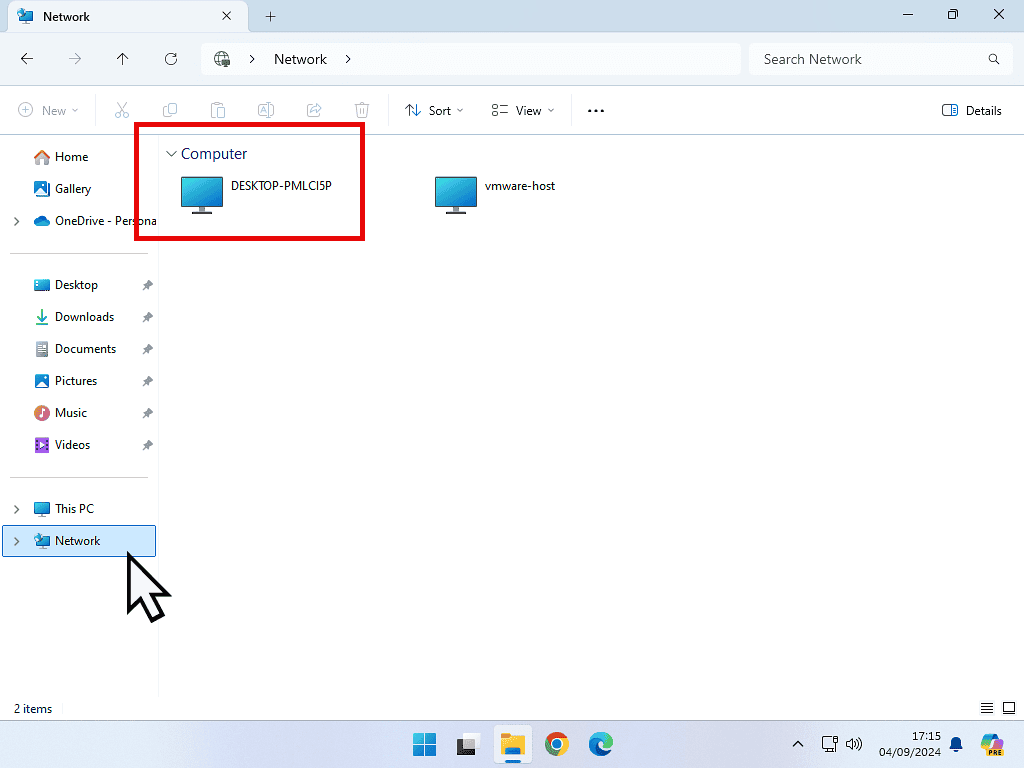The width and height of the screenshot is (1024, 768).
Task: Collapse the Computer group
Action: coord(172,154)
